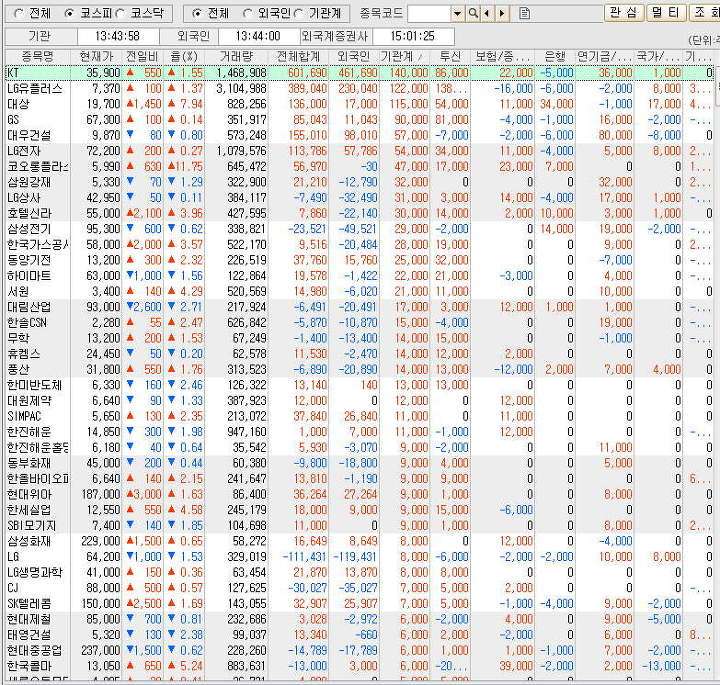Viewport: 720px width, 685px height.
Task: Select the 기관계 radio button
Action: (x=298, y=14)
